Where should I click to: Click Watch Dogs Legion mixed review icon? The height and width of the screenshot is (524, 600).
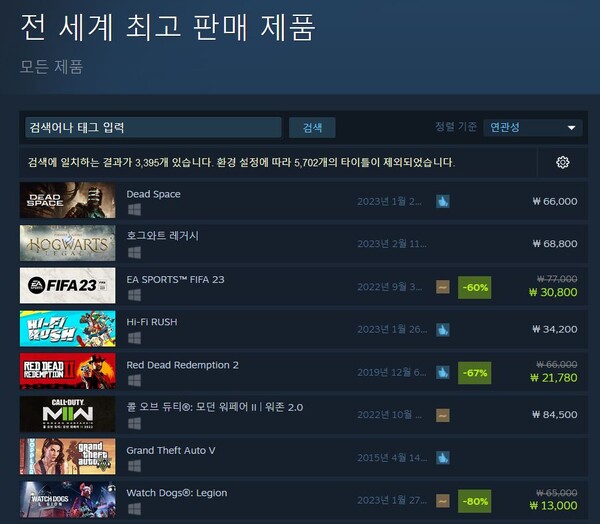(x=443, y=501)
